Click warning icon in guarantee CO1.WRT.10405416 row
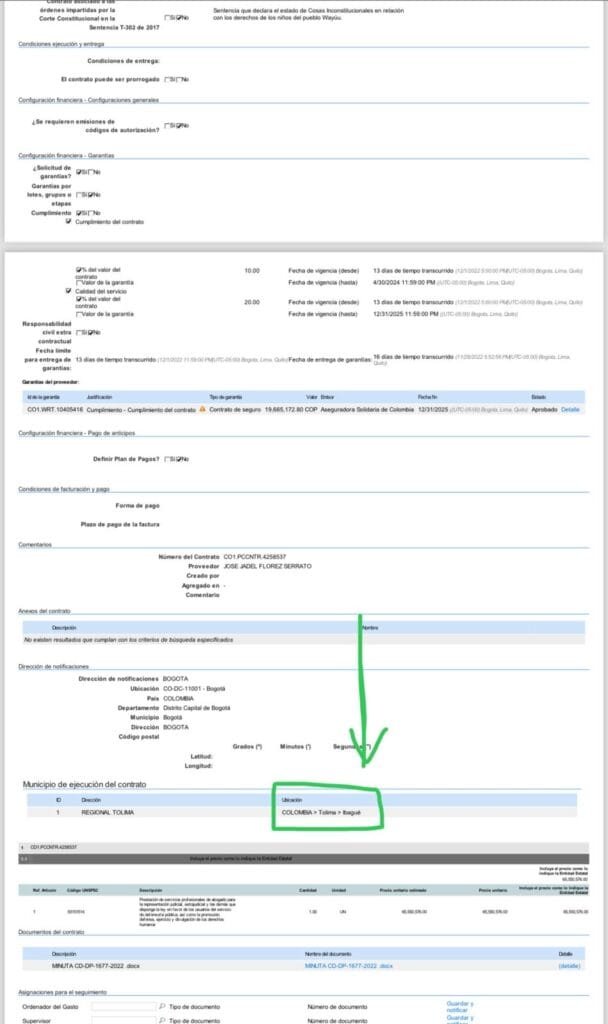 (202, 409)
